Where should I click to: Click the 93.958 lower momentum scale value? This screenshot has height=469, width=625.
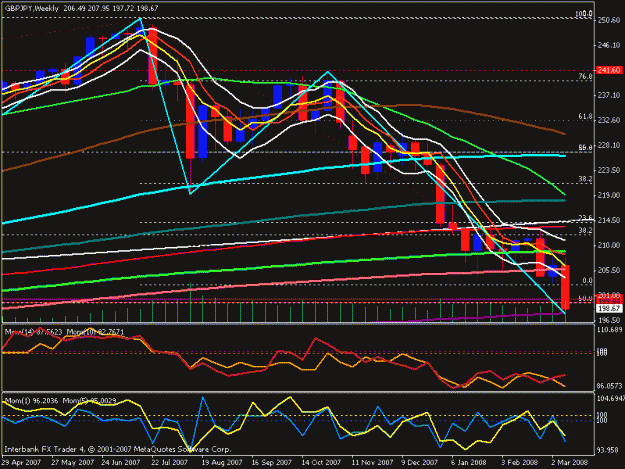608,450
